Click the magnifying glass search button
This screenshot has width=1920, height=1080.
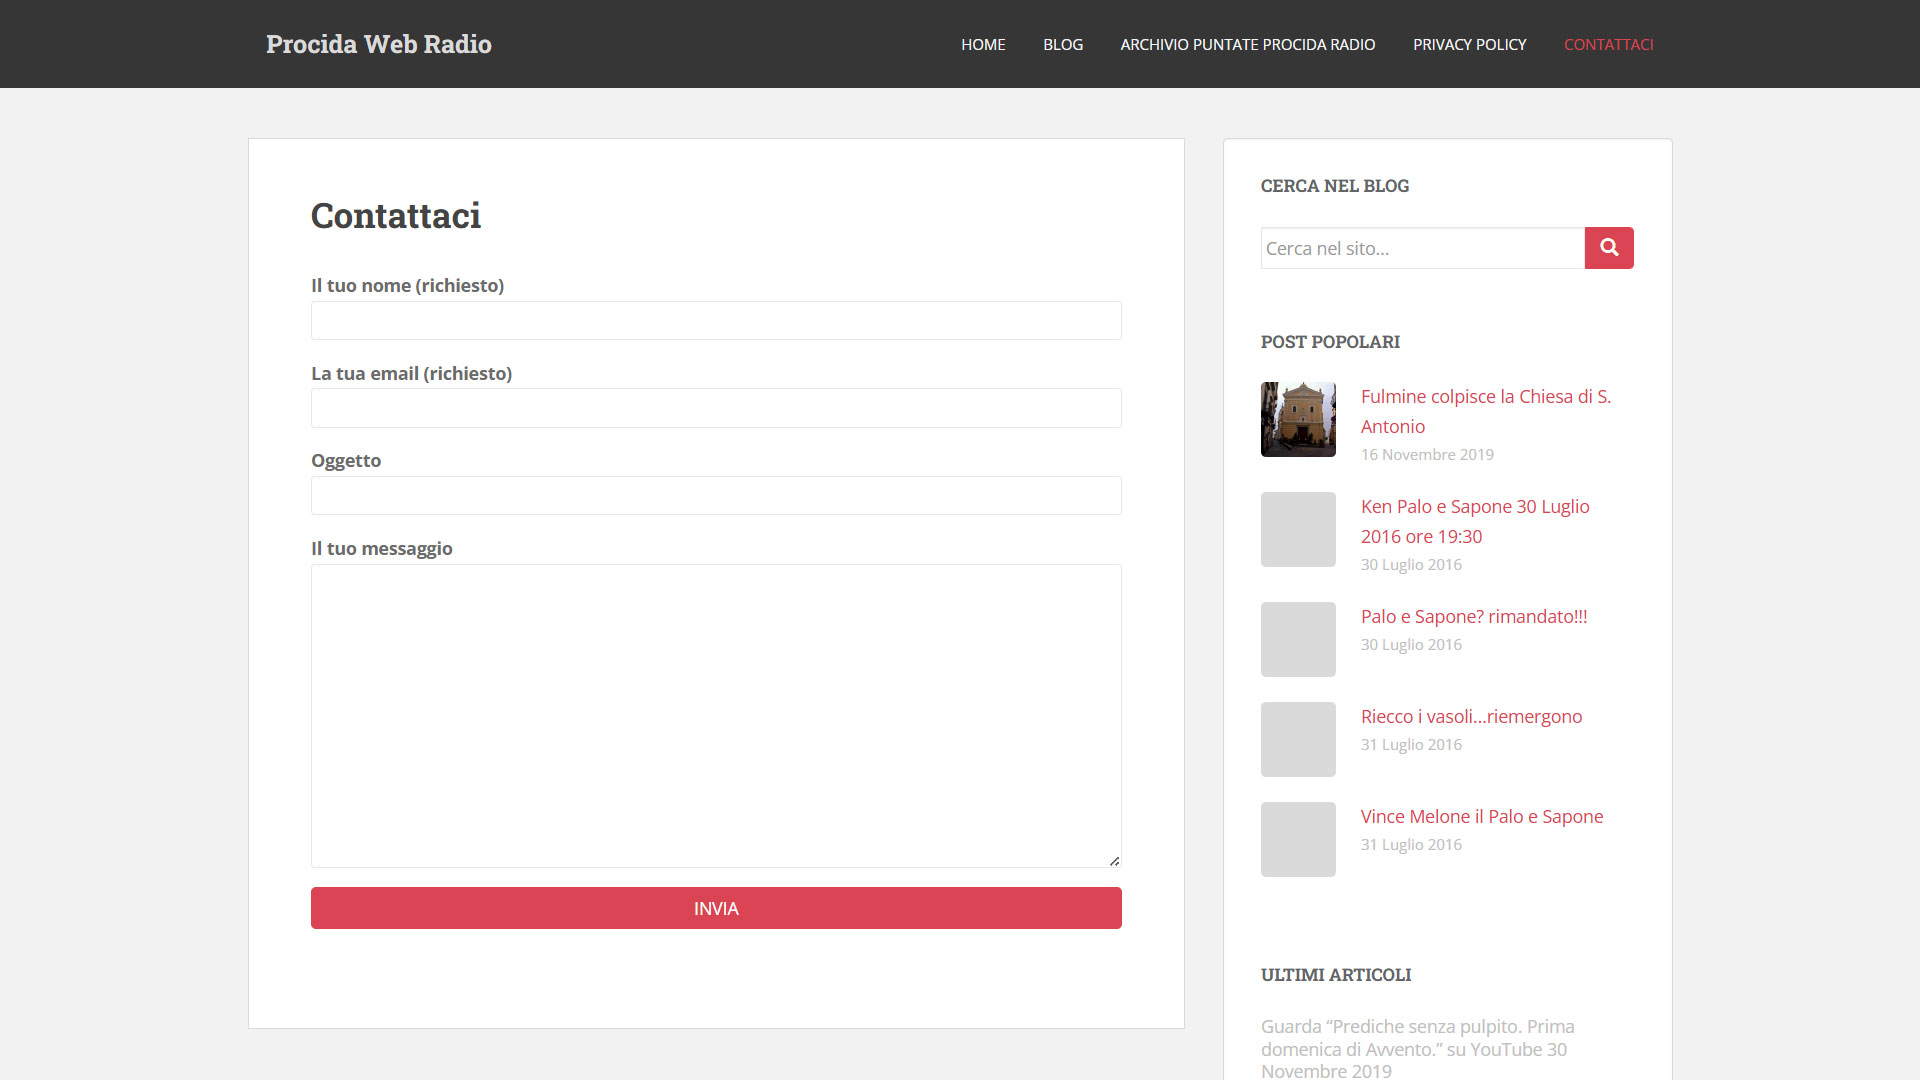1608,248
